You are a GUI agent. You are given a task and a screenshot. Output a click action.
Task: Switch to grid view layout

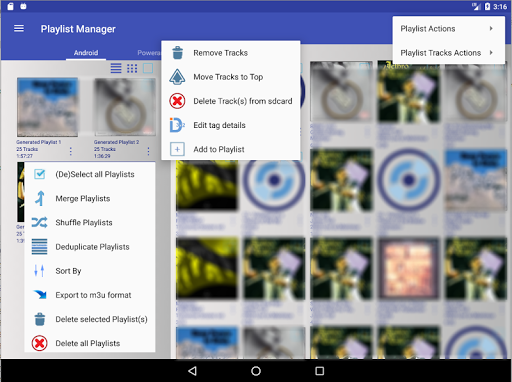click(132, 68)
